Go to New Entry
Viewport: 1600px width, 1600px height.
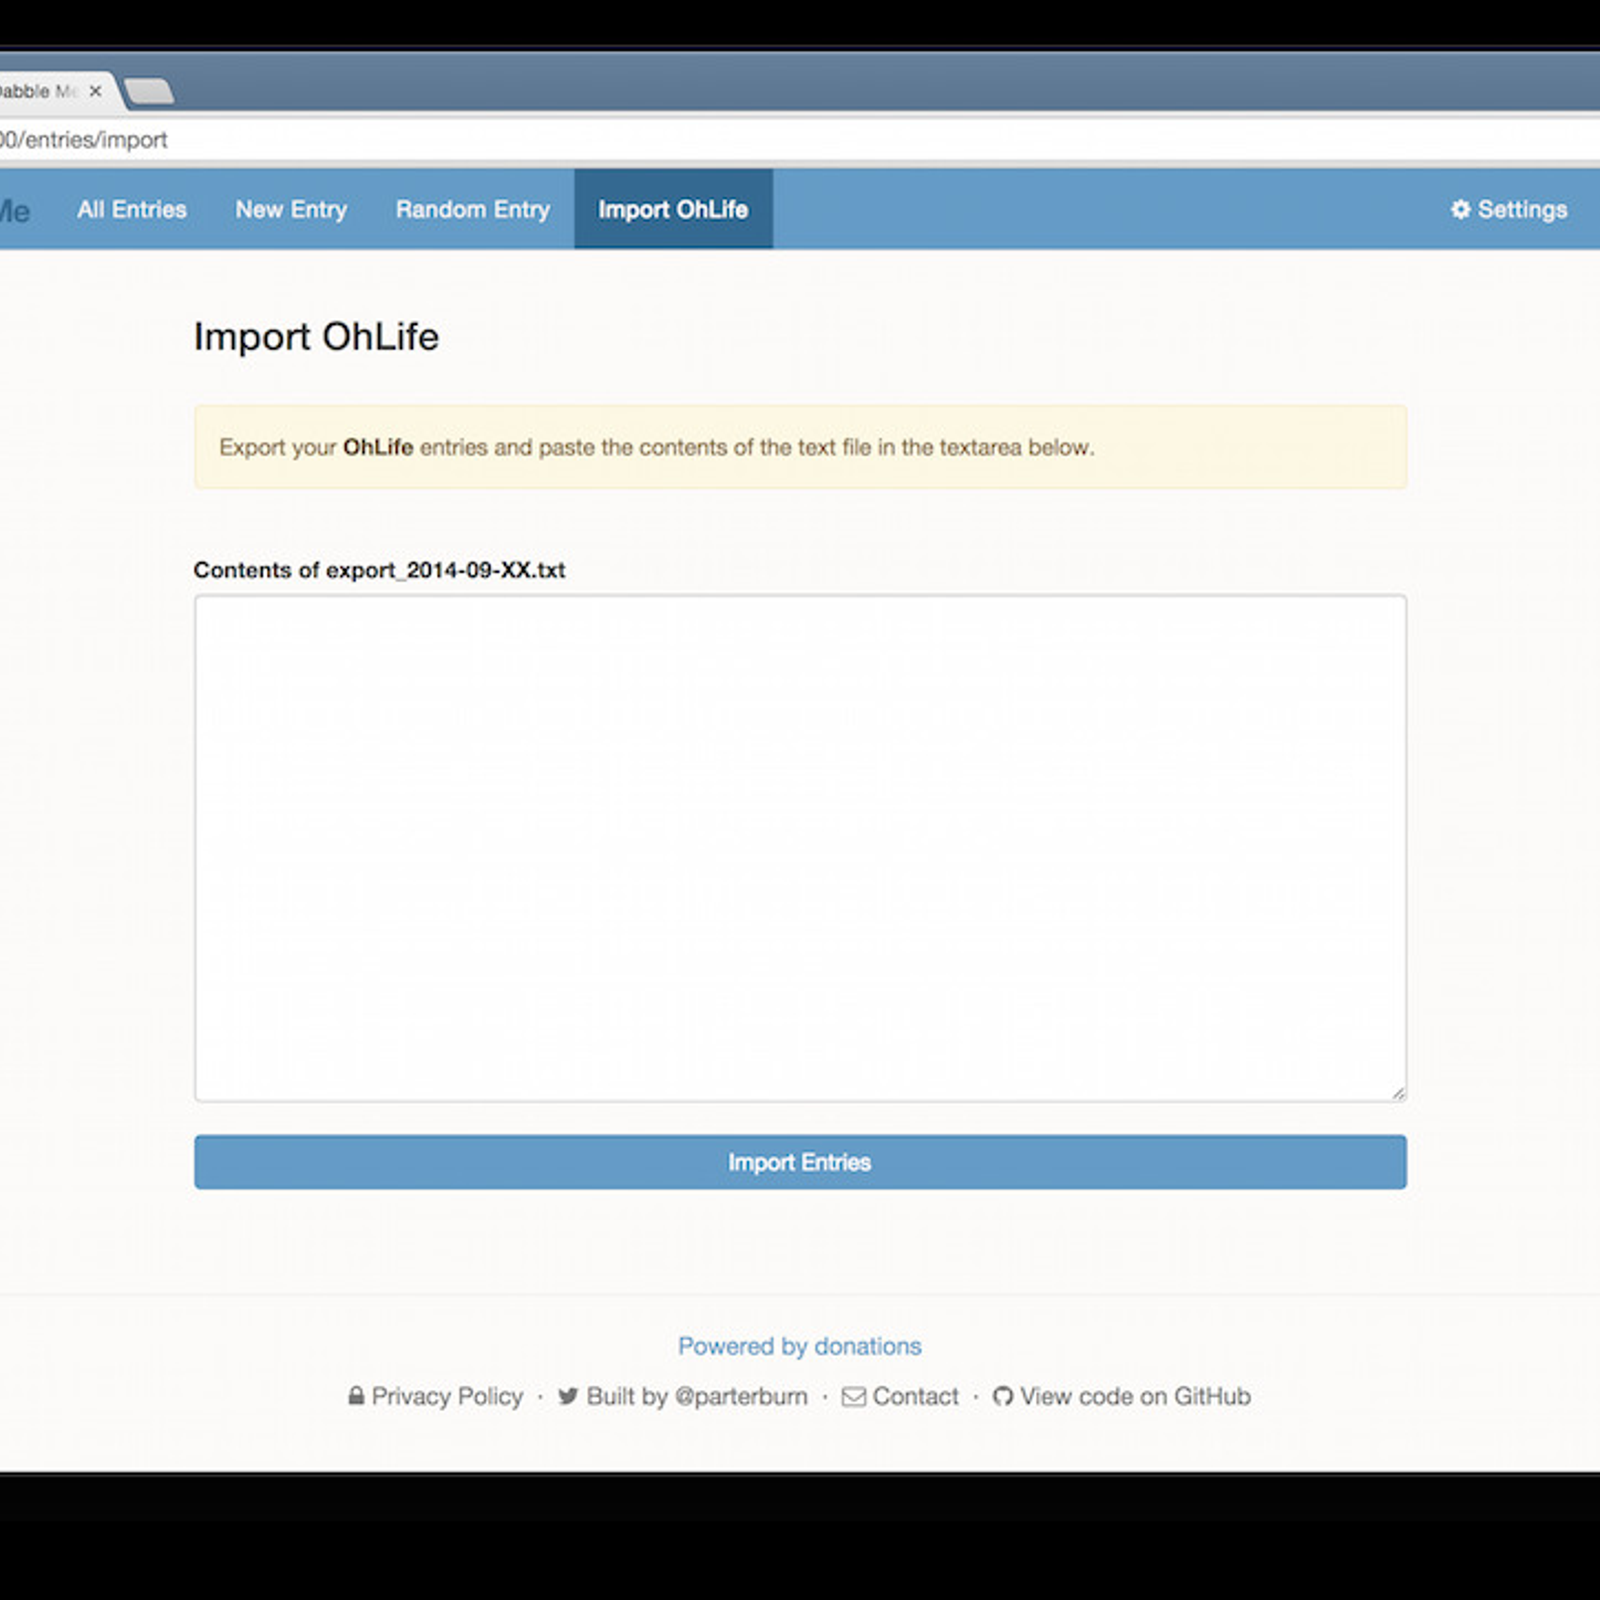291,209
